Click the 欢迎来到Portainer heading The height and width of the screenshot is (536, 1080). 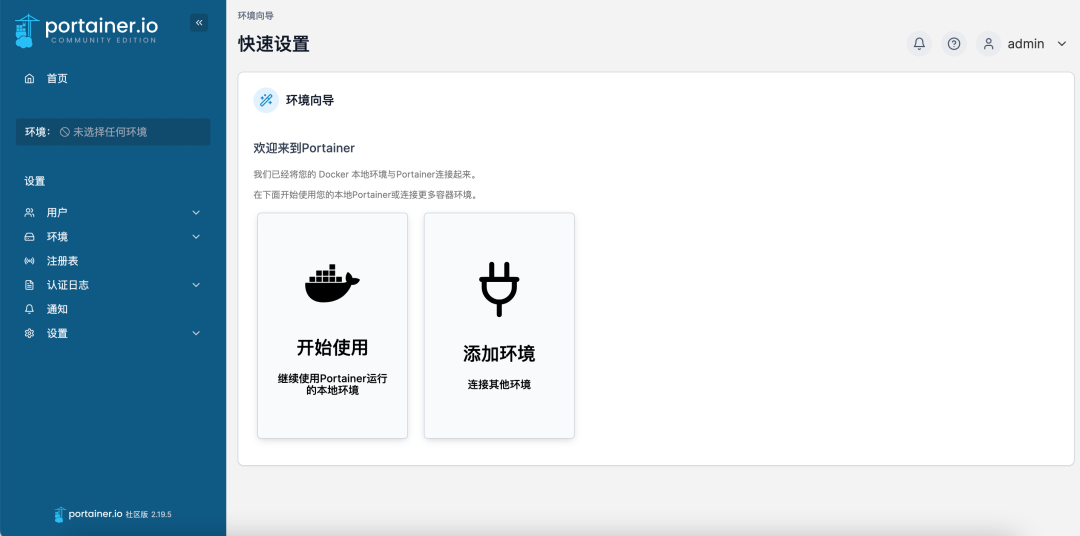point(304,148)
